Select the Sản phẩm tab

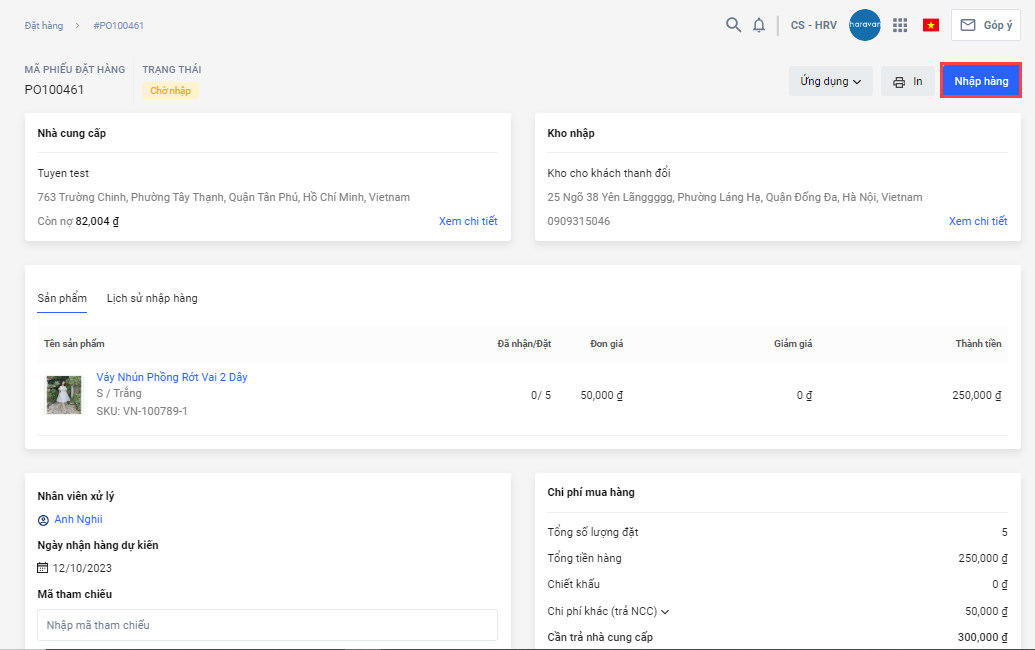[62, 298]
